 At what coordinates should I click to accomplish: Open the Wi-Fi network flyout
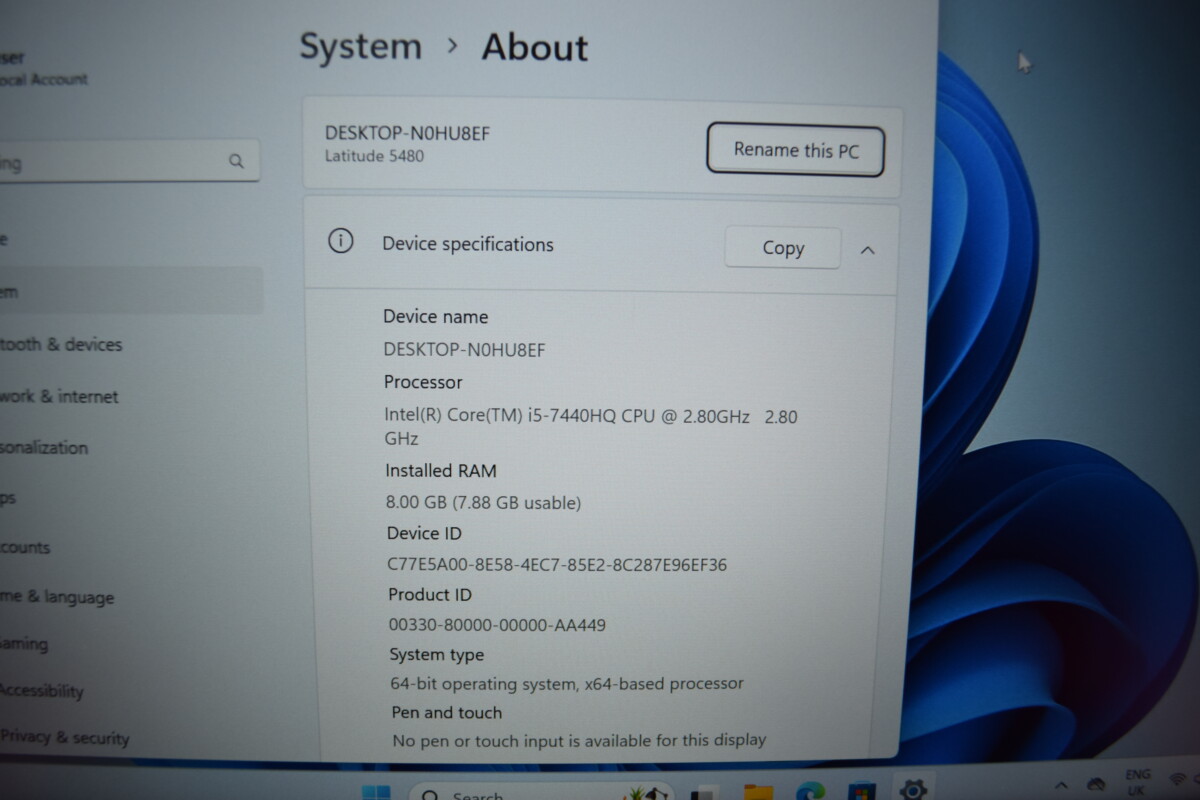pyautogui.click(x=1180, y=777)
